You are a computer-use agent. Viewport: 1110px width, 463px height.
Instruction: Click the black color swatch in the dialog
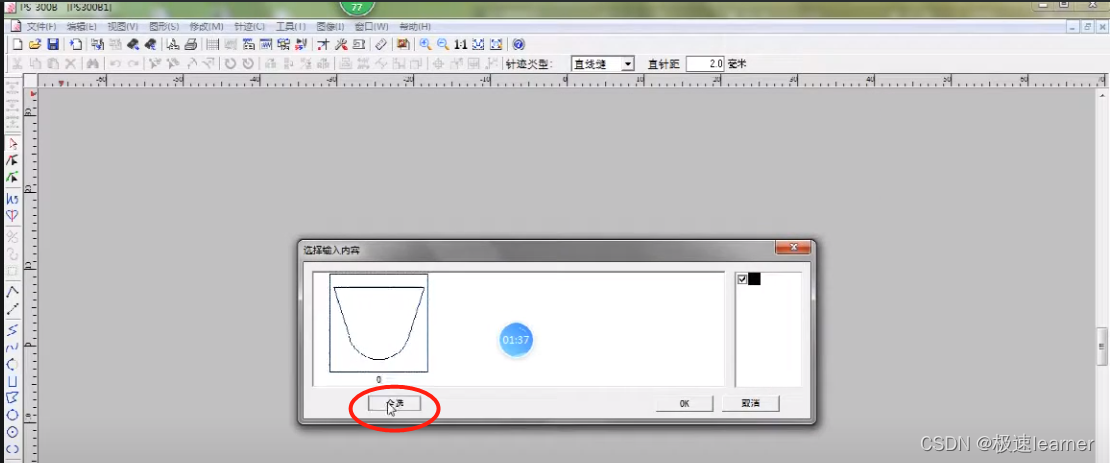tap(754, 279)
